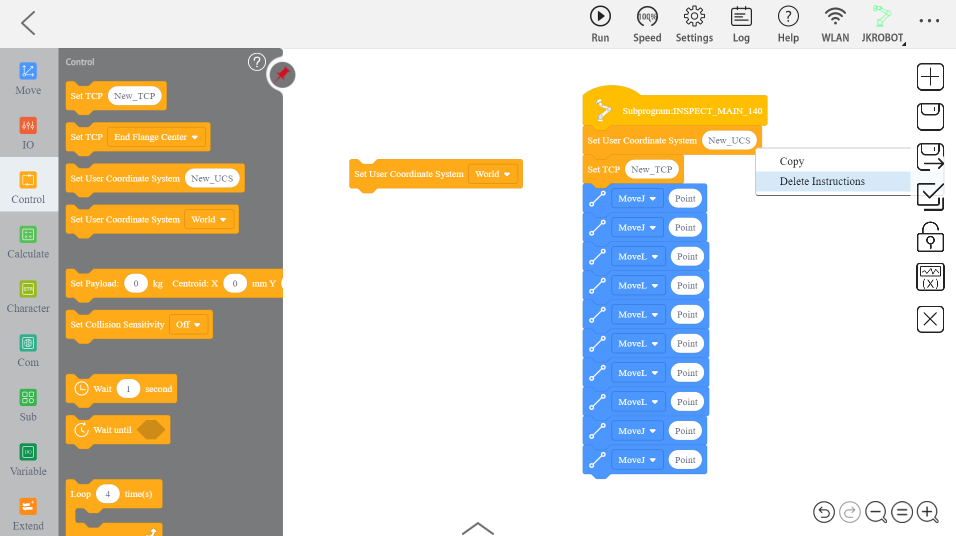The height and width of the screenshot is (536, 956).
Task: Select Delete Instructions from context menu
Action: tap(822, 182)
